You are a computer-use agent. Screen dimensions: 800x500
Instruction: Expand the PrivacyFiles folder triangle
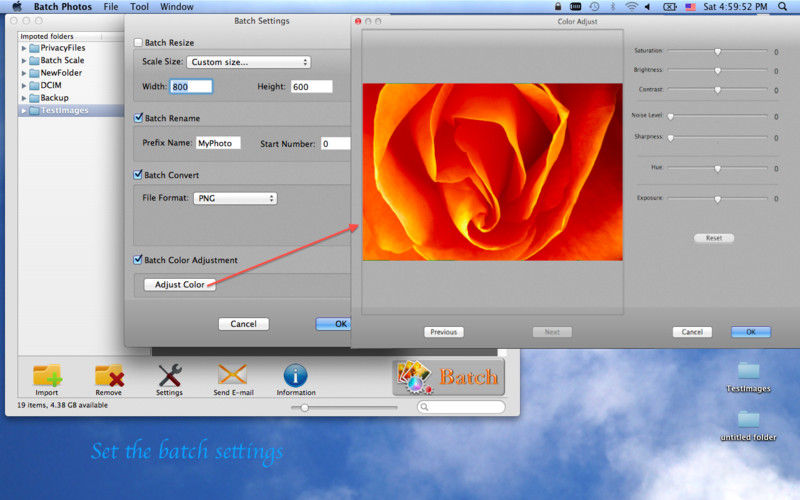(23, 48)
